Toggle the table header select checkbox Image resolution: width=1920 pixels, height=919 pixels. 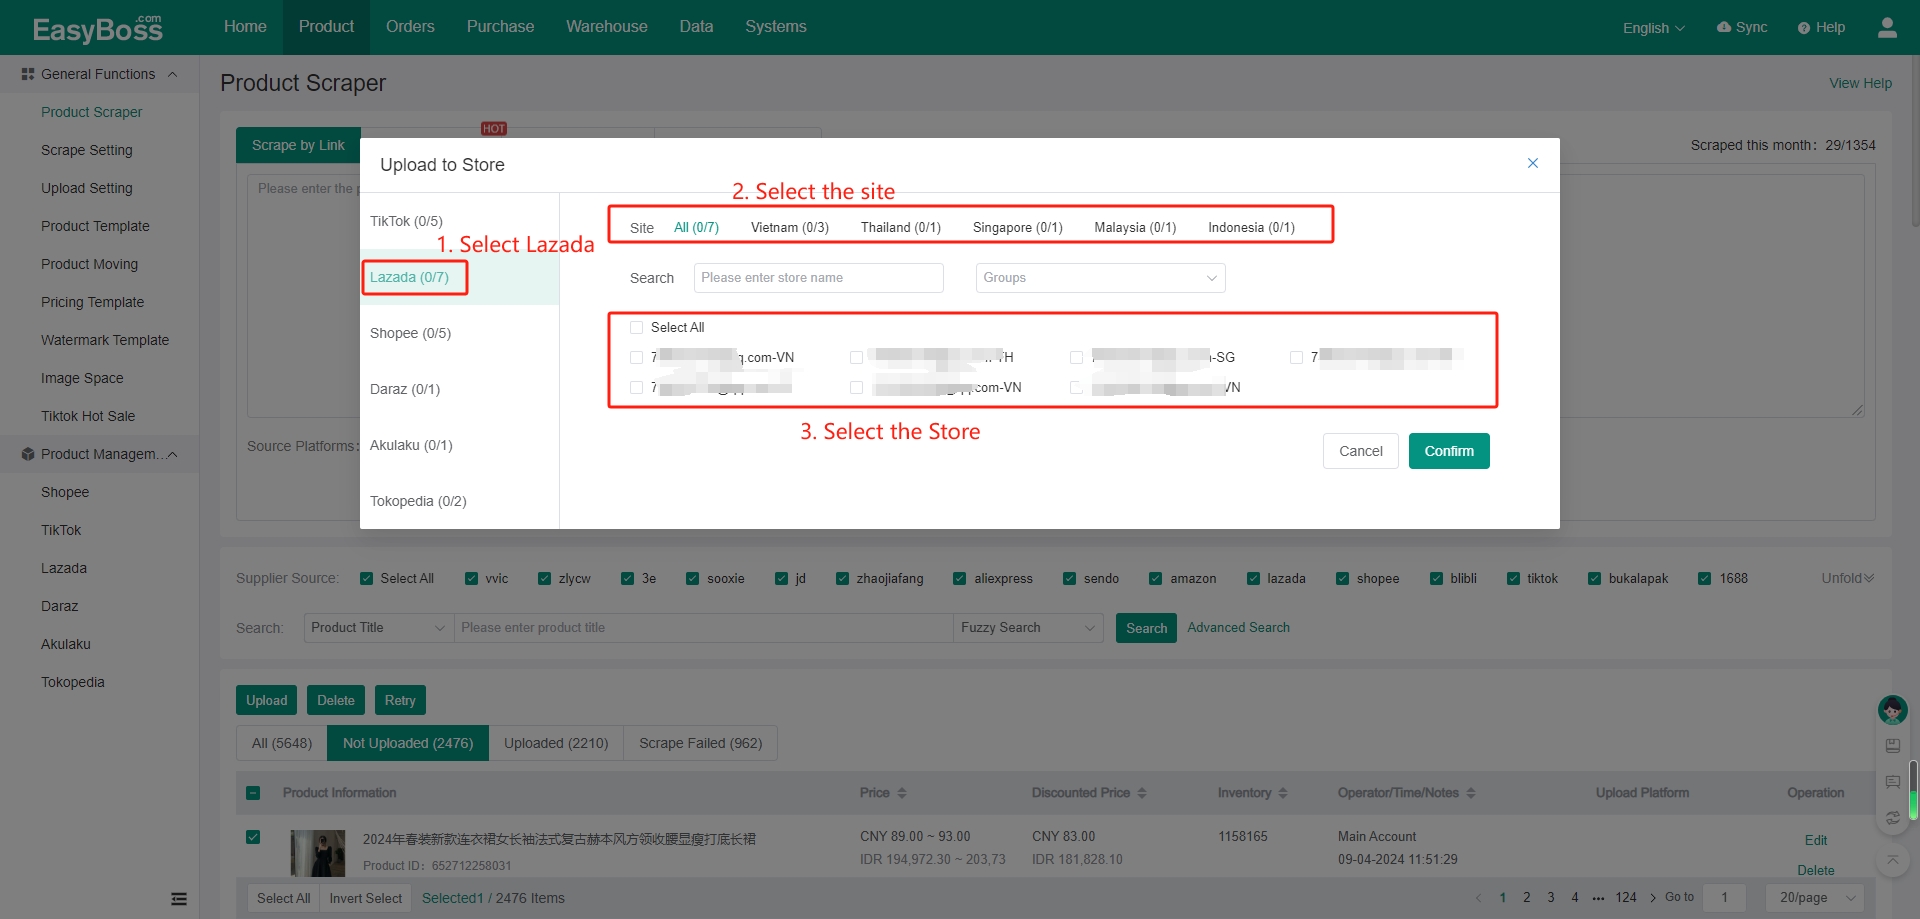pos(253,793)
